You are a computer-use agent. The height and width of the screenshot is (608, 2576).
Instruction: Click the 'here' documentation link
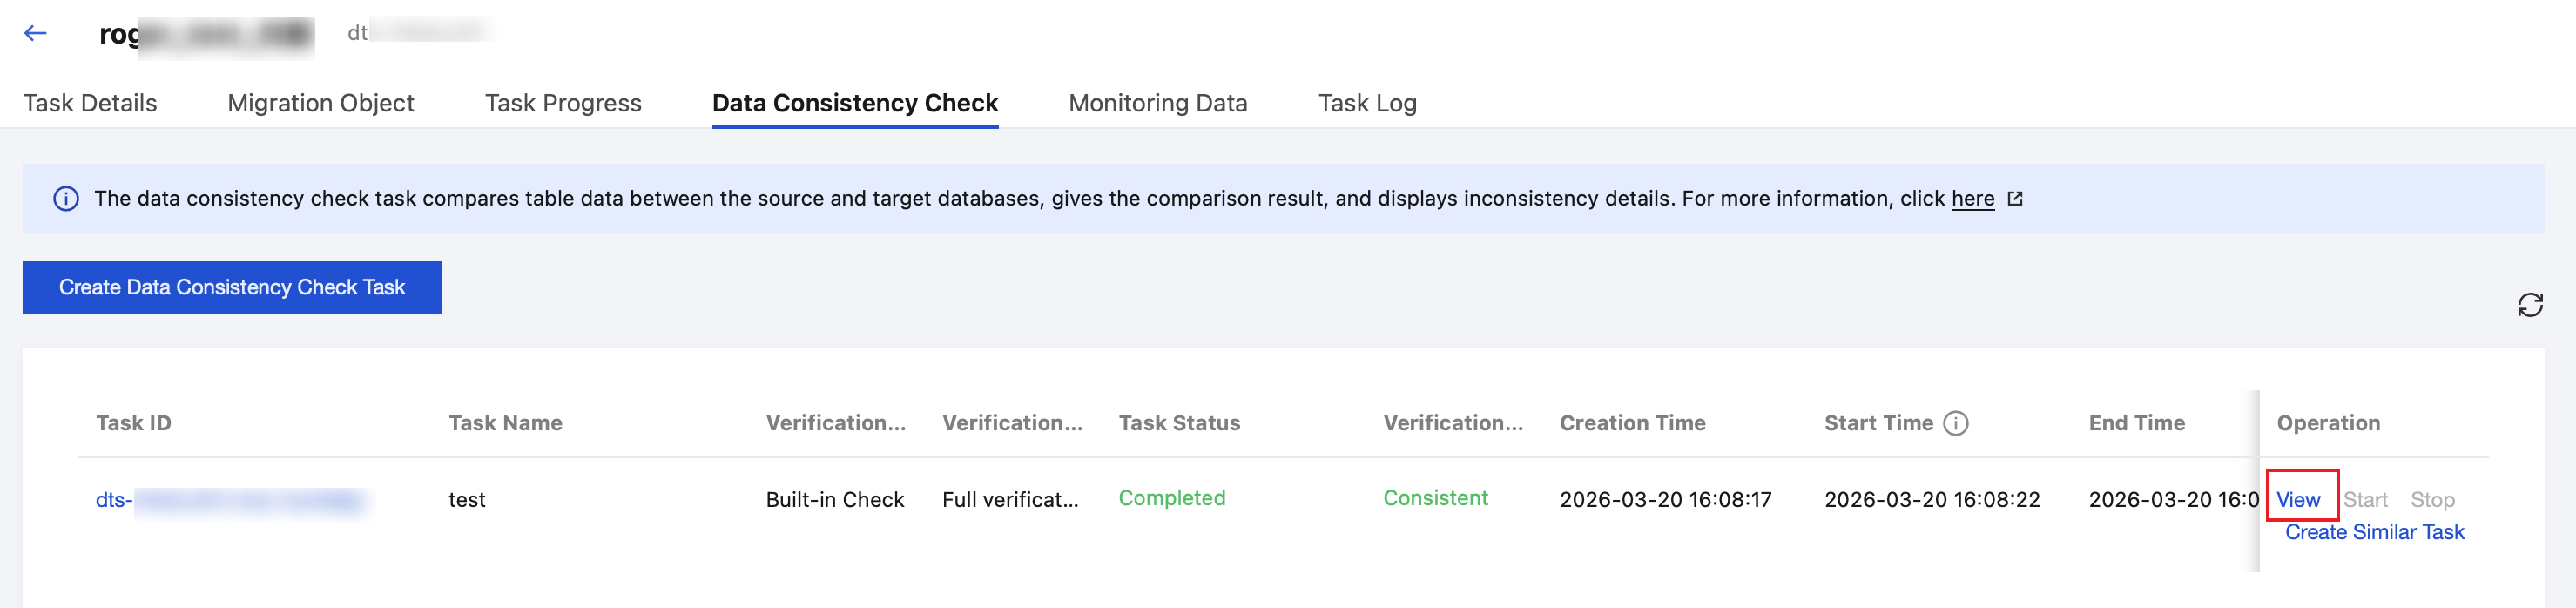point(1972,199)
